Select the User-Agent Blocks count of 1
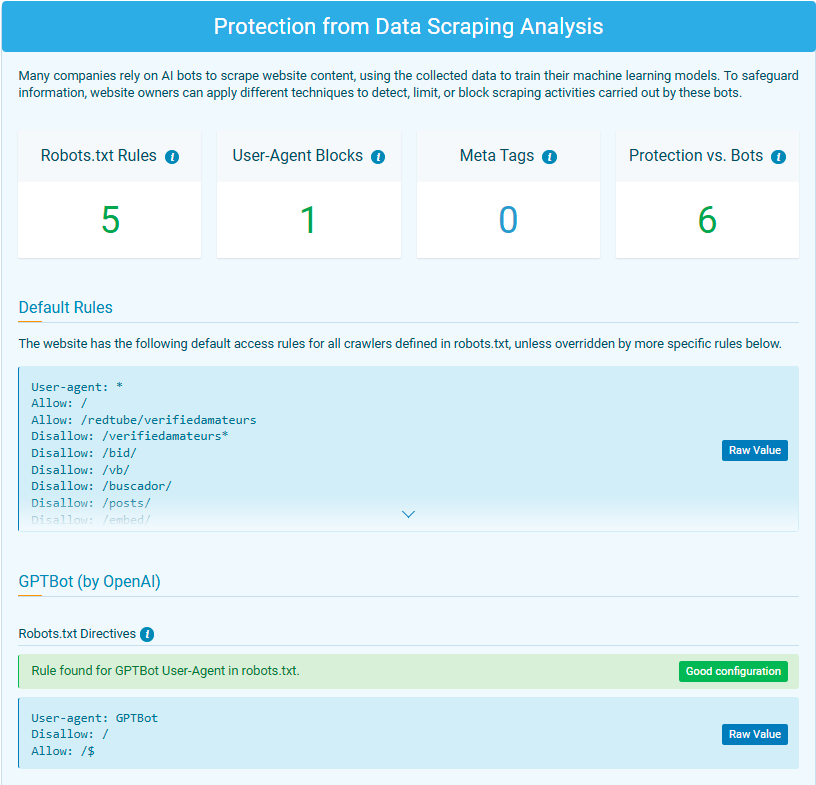Viewport: 816px width, 785px height. pos(308,220)
